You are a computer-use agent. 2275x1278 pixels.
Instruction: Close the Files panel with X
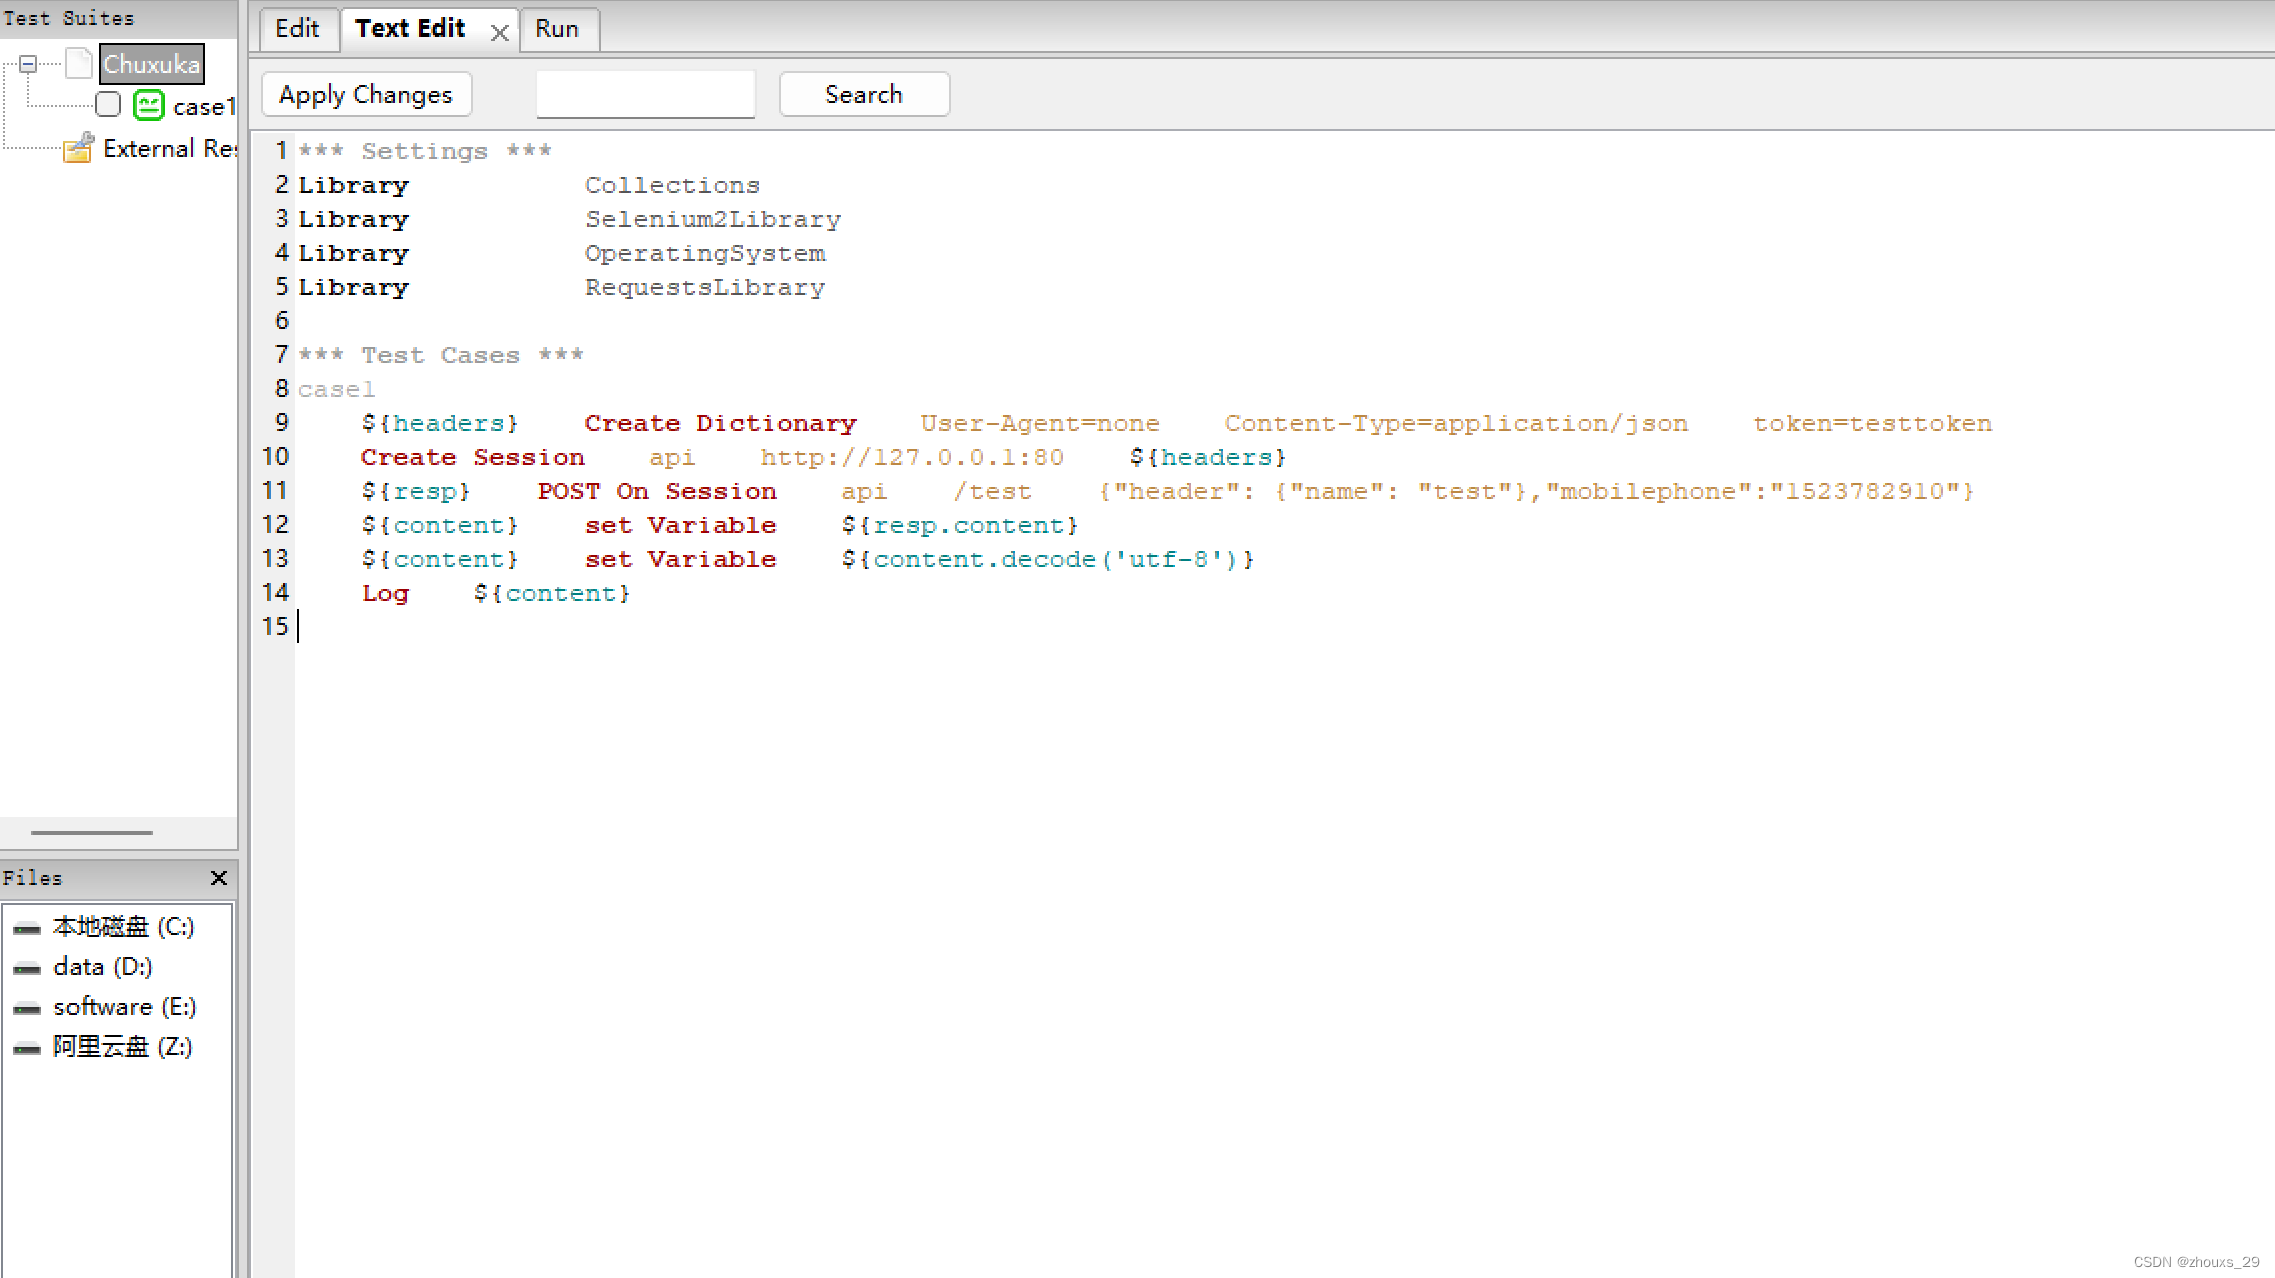pyautogui.click(x=219, y=878)
